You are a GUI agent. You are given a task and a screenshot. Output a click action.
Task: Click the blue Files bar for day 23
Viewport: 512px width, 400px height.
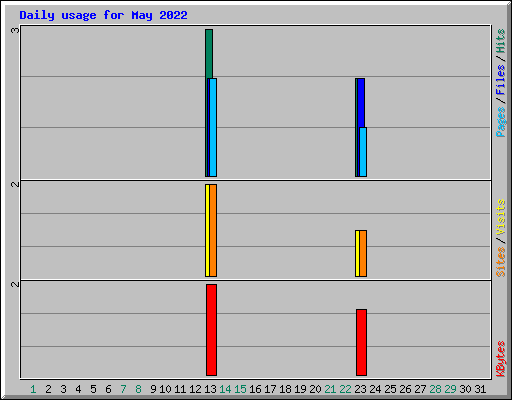pyautogui.click(x=361, y=103)
